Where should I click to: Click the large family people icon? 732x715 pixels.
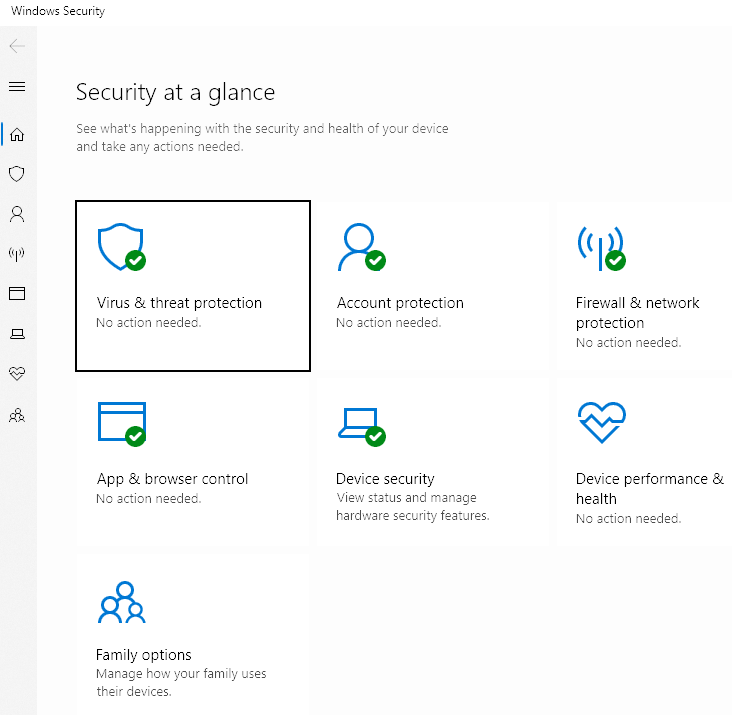click(122, 602)
